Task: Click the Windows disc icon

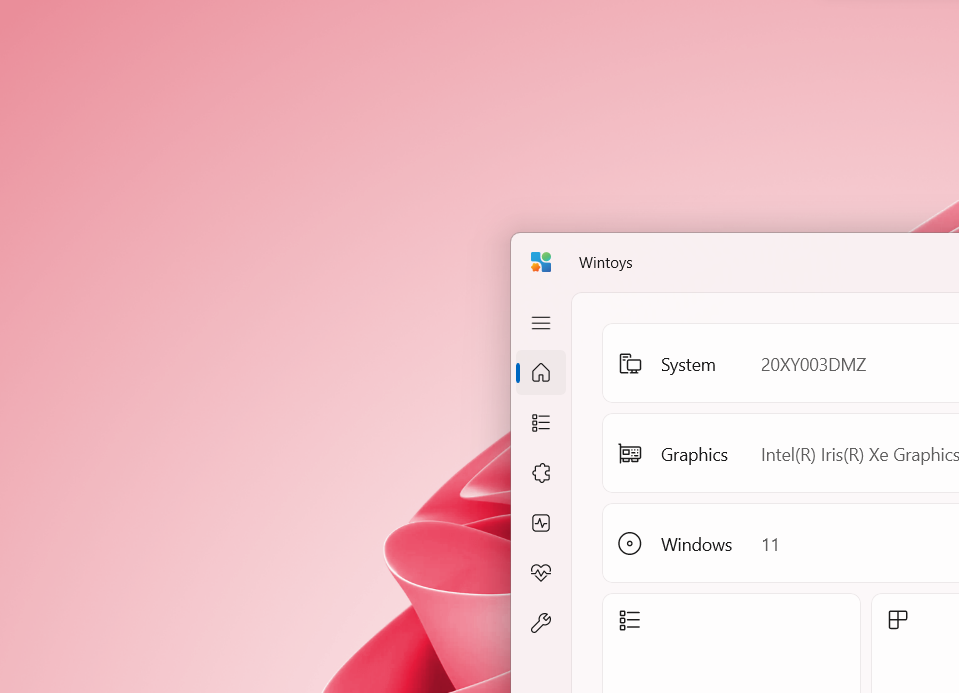Action: [x=630, y=544]
